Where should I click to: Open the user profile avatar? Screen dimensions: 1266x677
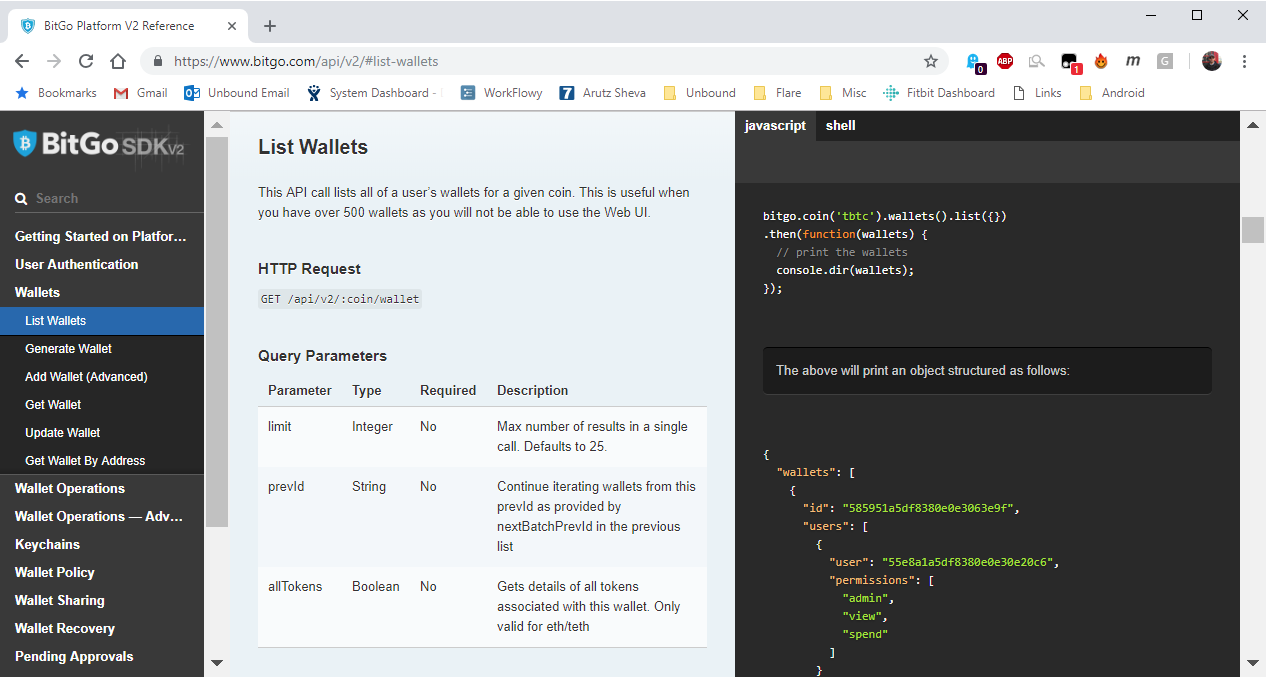coord(1212,61)
